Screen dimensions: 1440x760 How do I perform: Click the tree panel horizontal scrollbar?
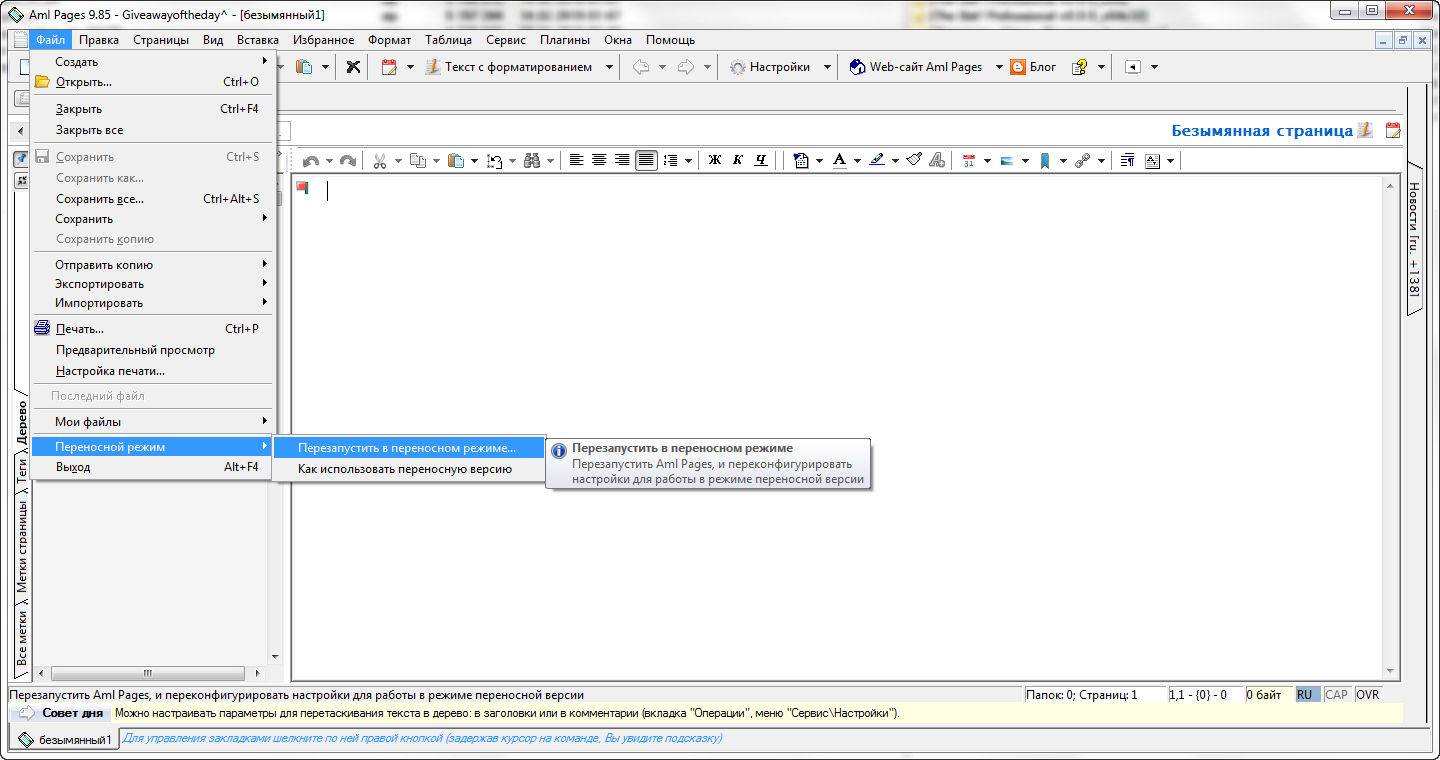point(148,673)
